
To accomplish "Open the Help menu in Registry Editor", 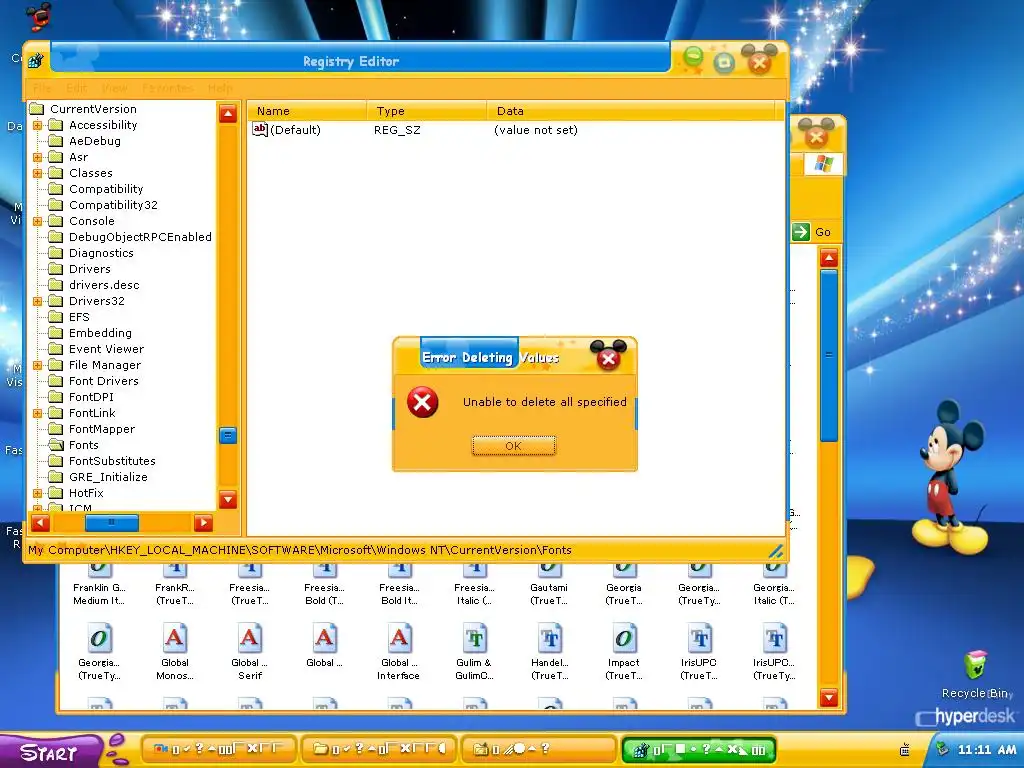I will pos(220,88).
